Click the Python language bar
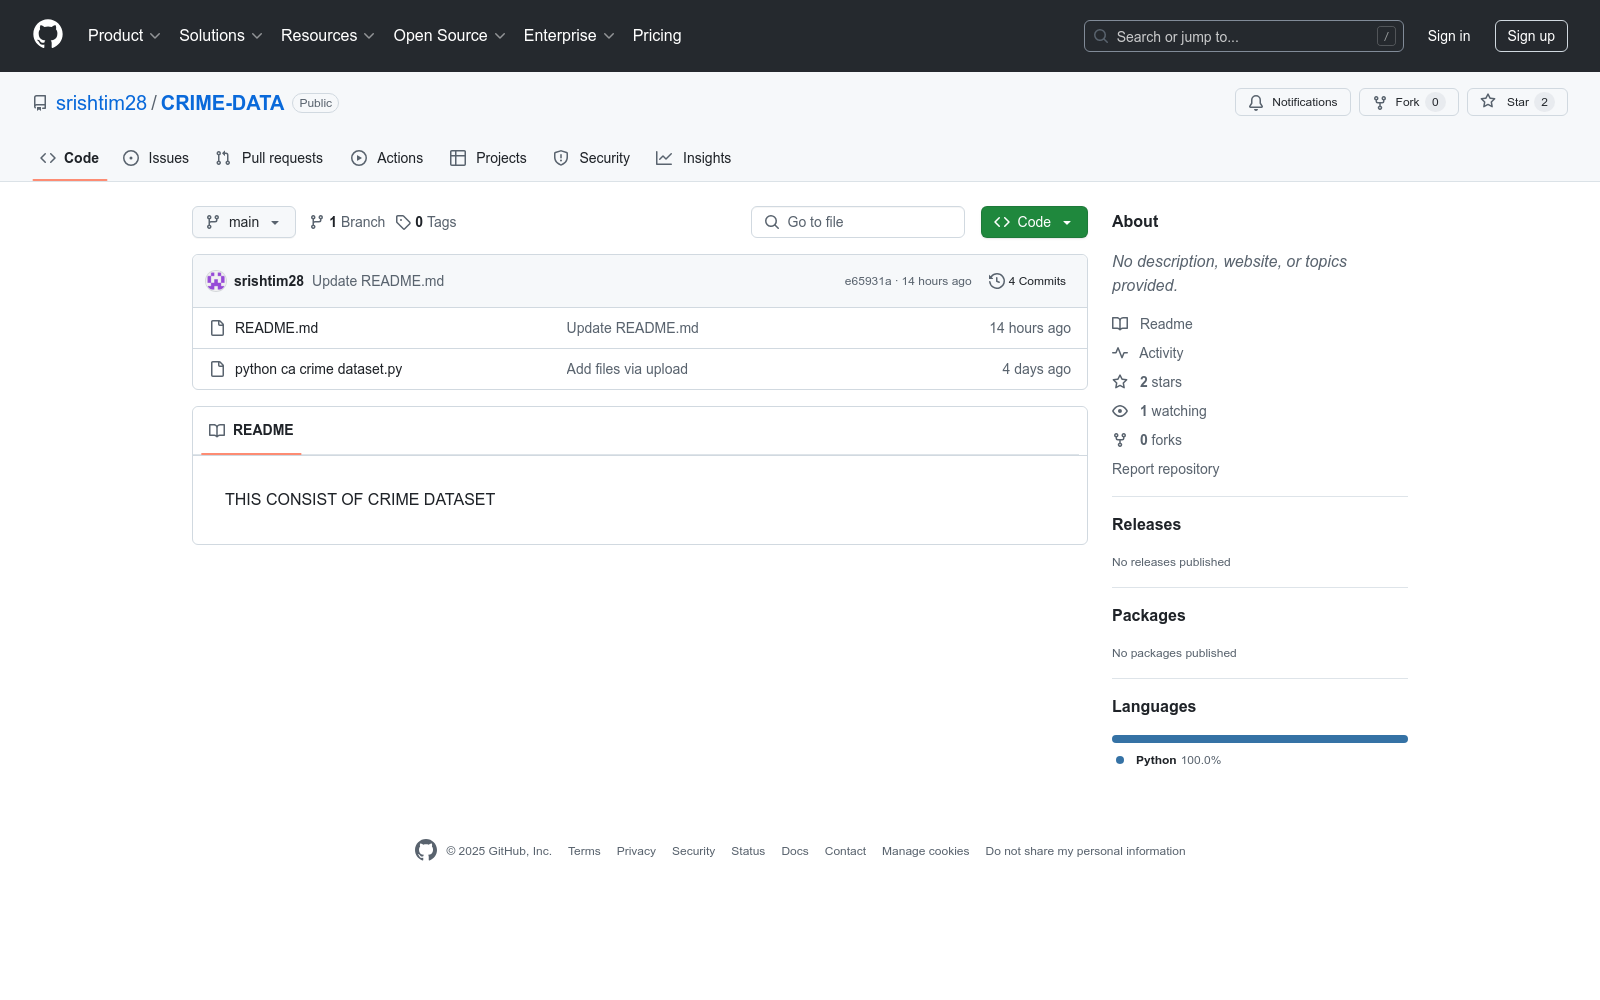This screenshot has height=1000, width=1600. pos(1260,739)
